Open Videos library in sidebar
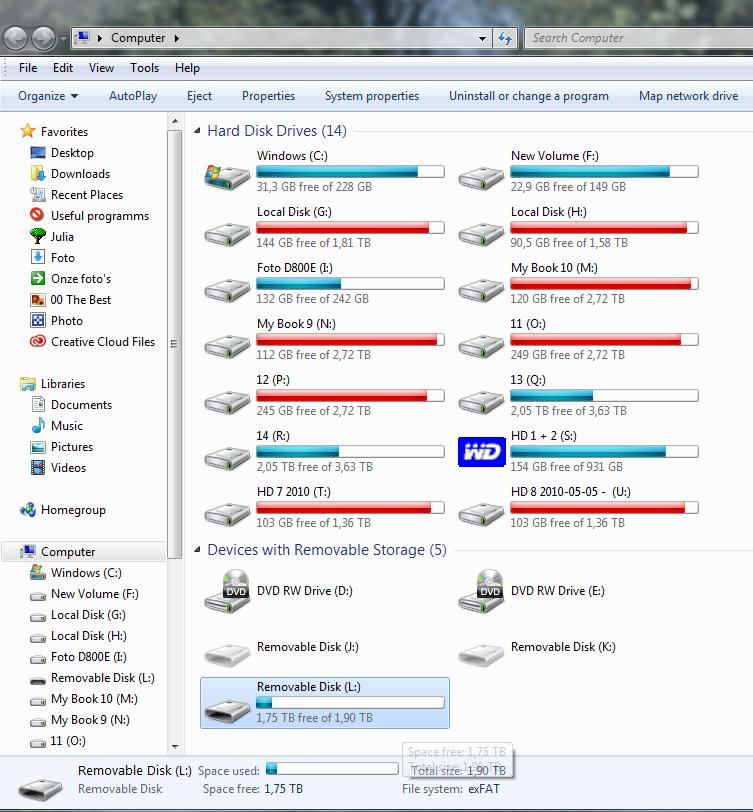Viewport: 753px width, 812px height. [x=59, y=468]
